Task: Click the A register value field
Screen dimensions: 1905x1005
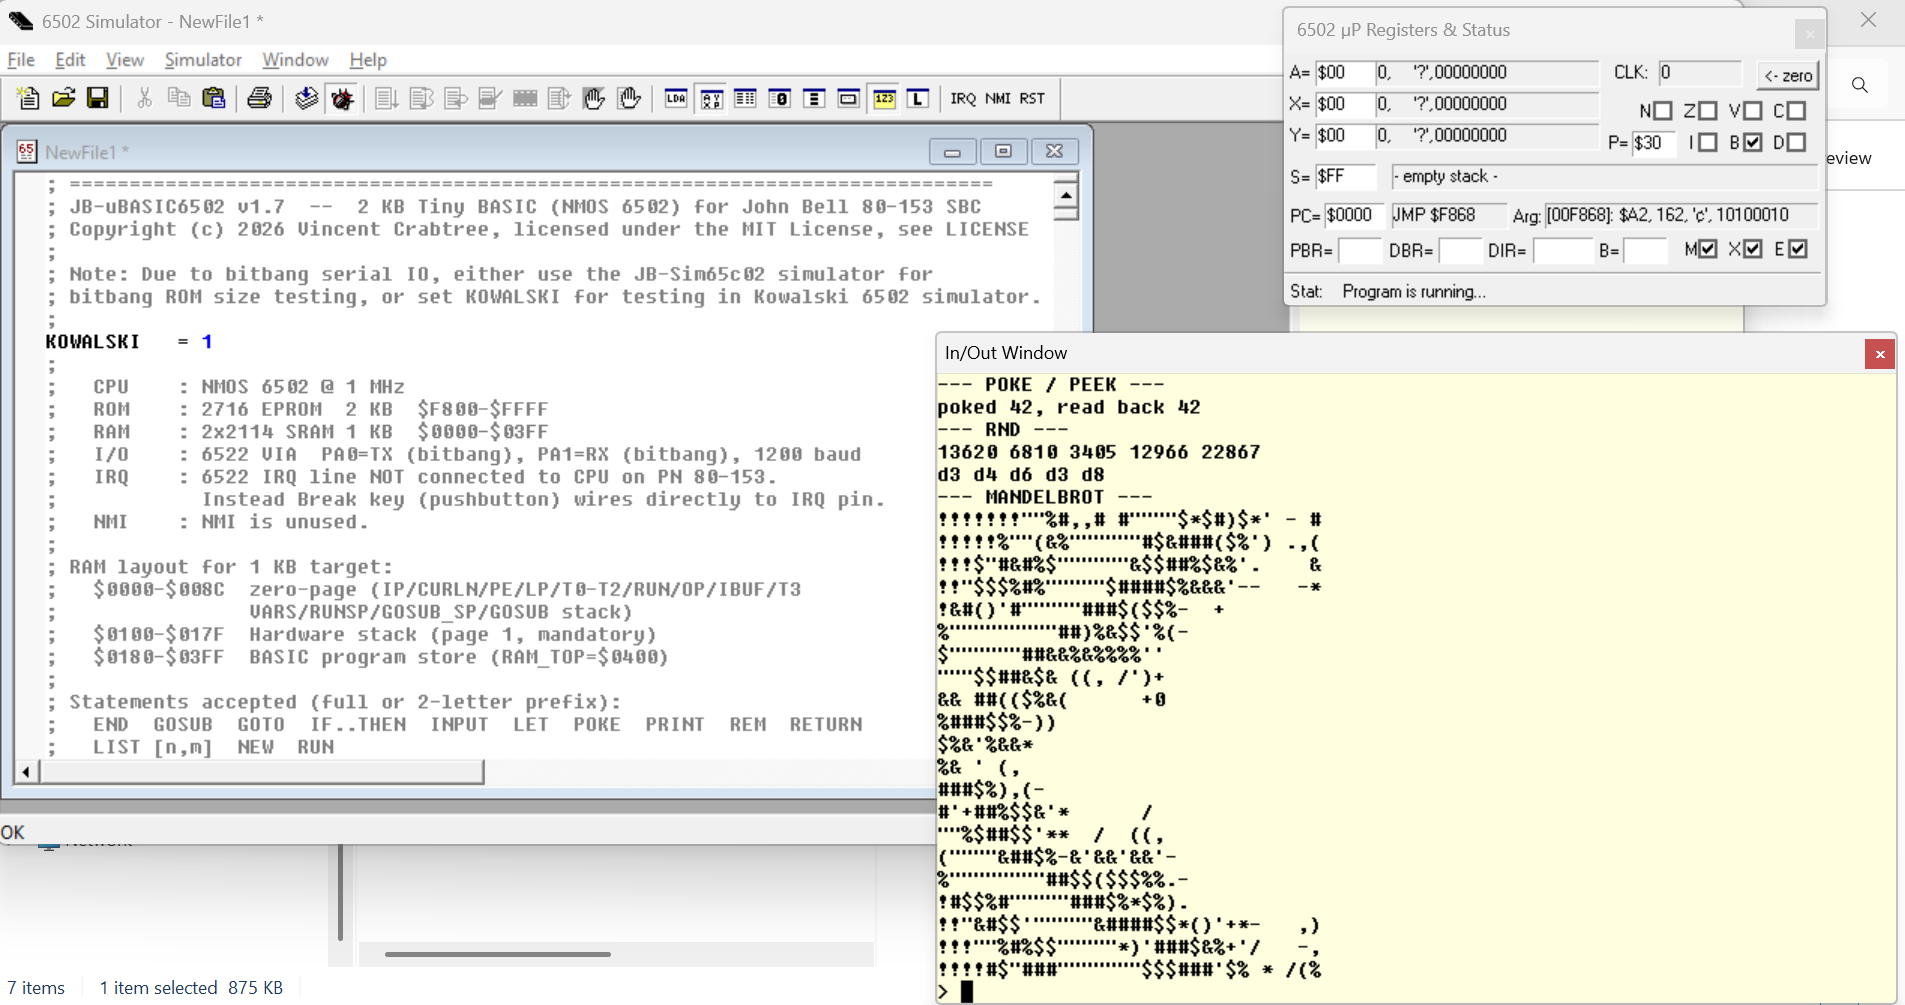Action: tap(1343, 72)
